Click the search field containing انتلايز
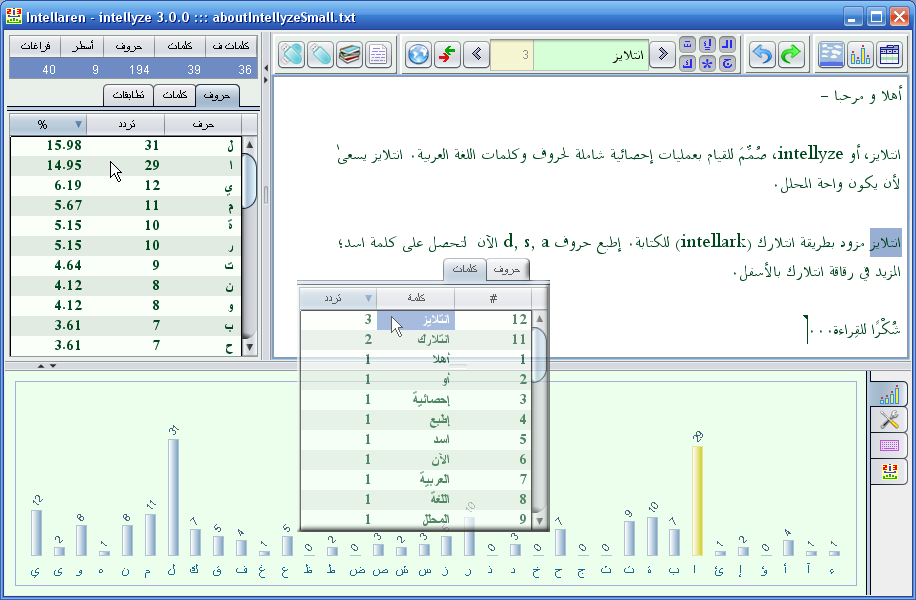The height and width of the screenshot is (600, 916). [591, 55]
